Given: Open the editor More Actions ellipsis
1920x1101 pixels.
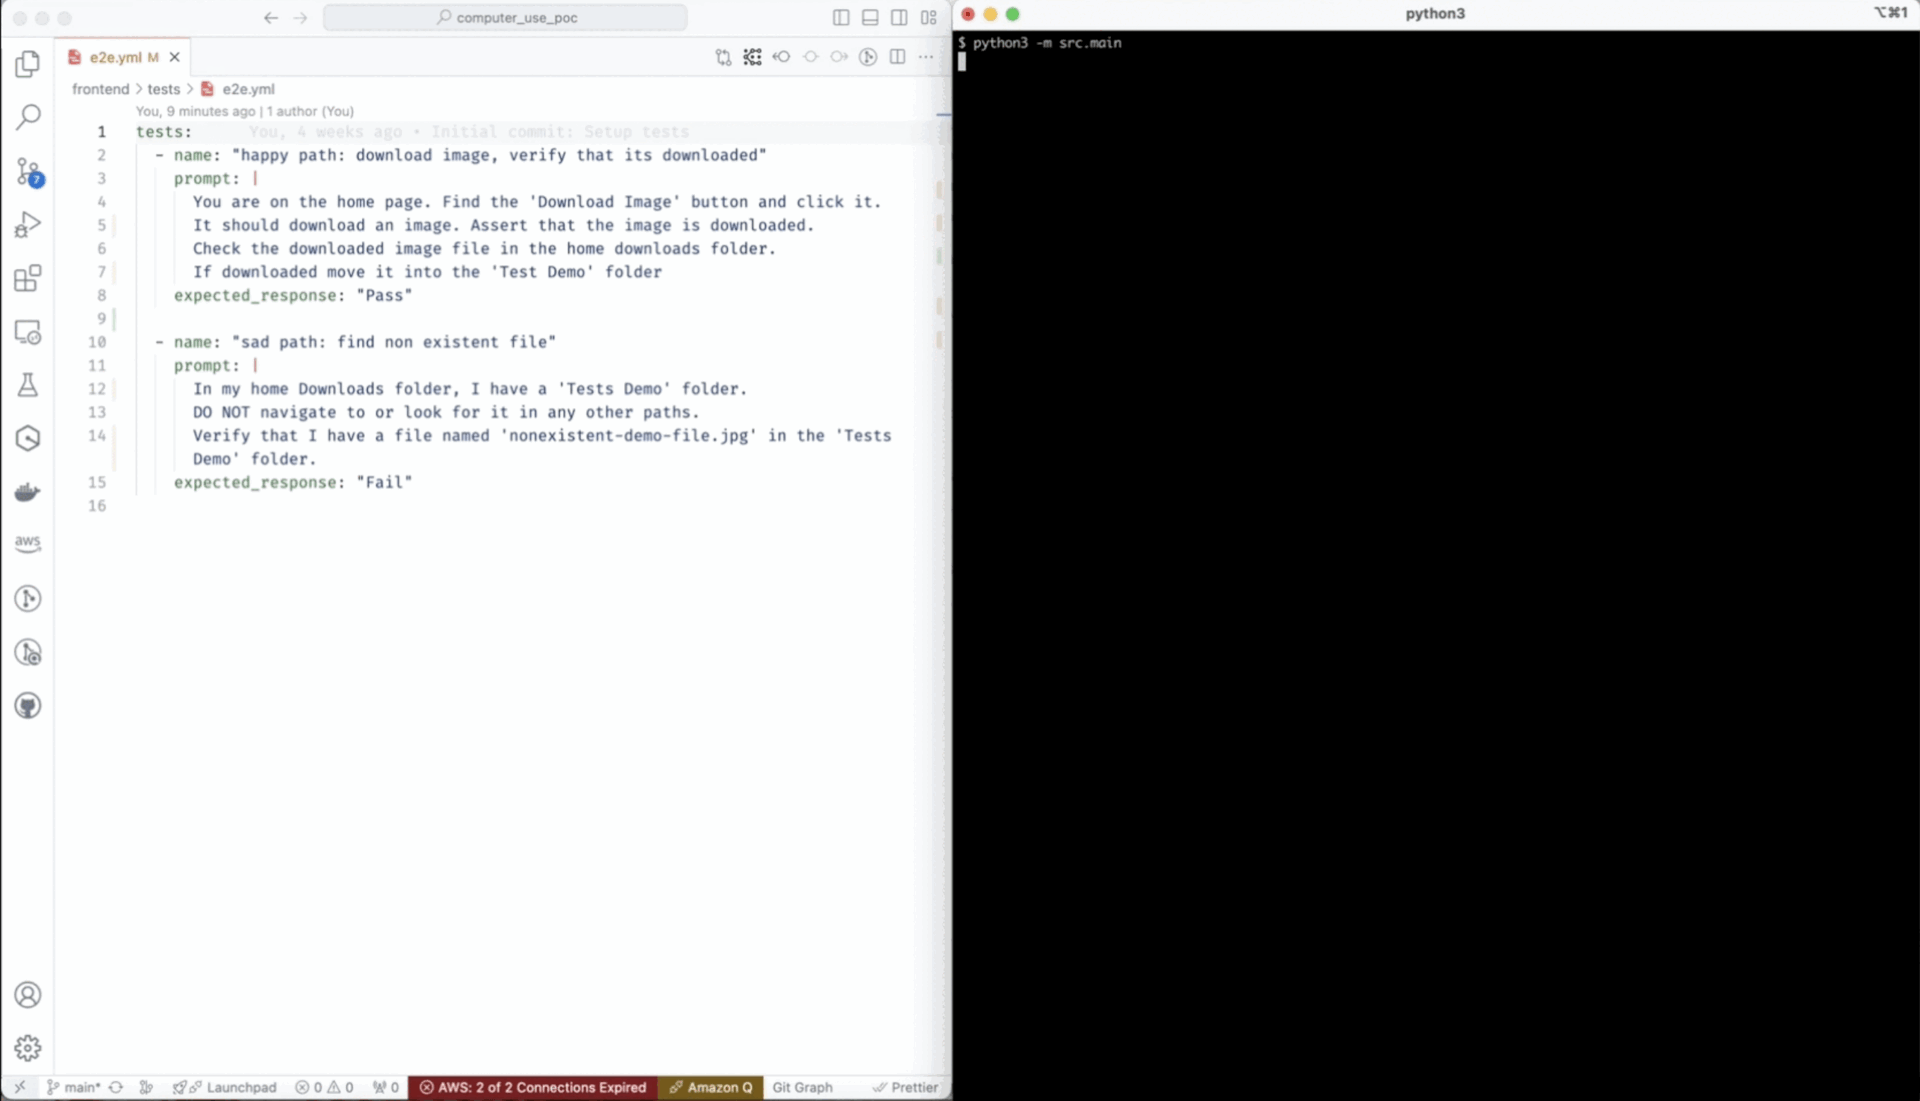Looking at the screenshot, I should [926, 57].
